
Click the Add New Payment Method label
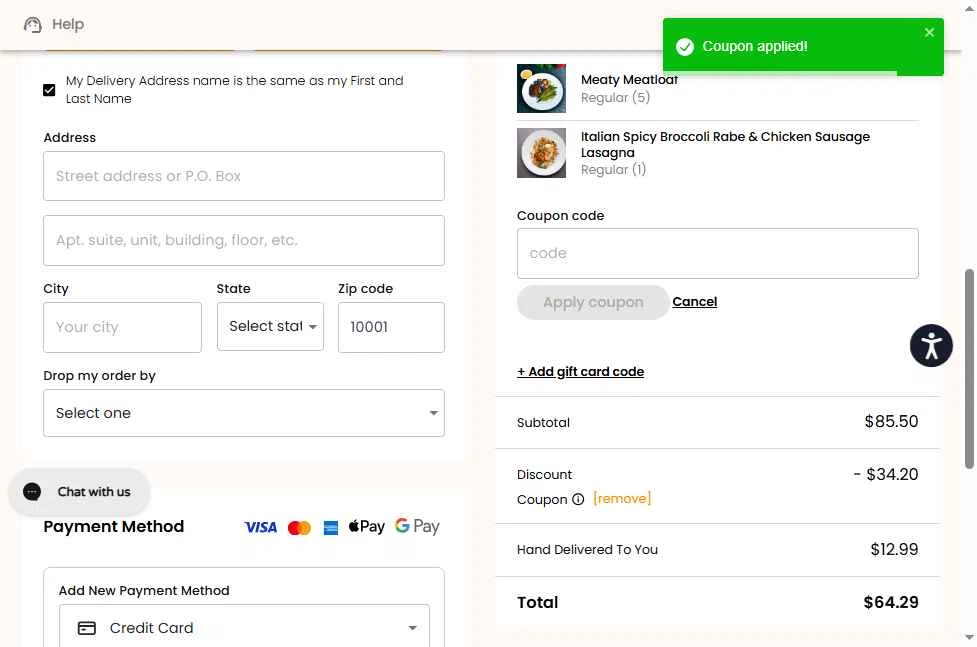click(x=144, y=590)
